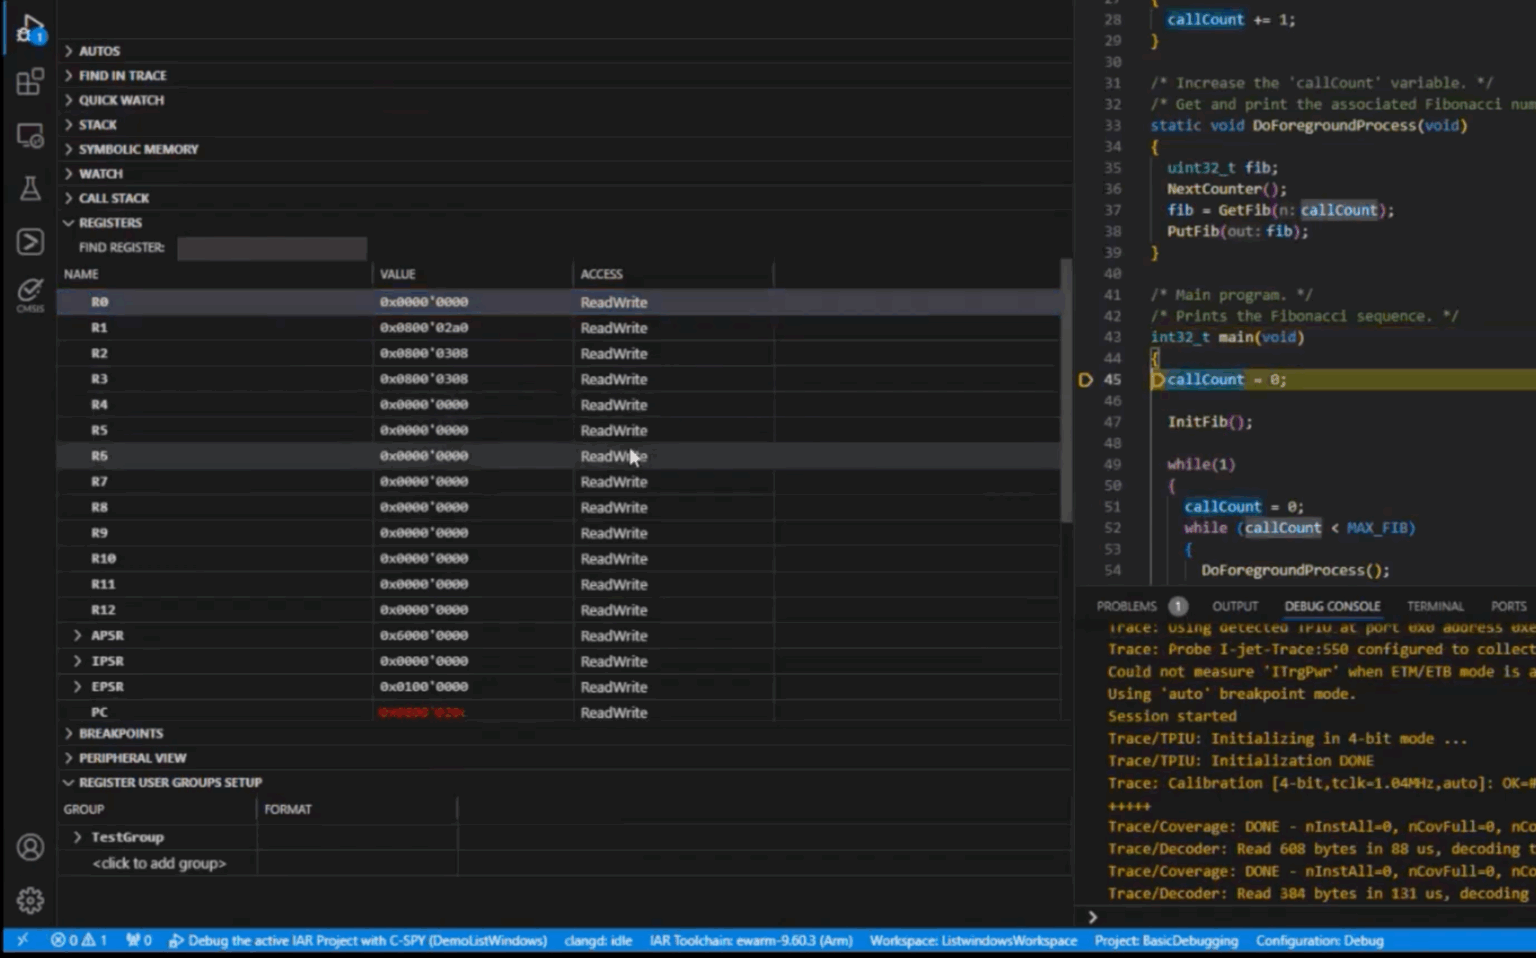Click the <click to add group> entry
1536x958 pixels.
(159, 863)
